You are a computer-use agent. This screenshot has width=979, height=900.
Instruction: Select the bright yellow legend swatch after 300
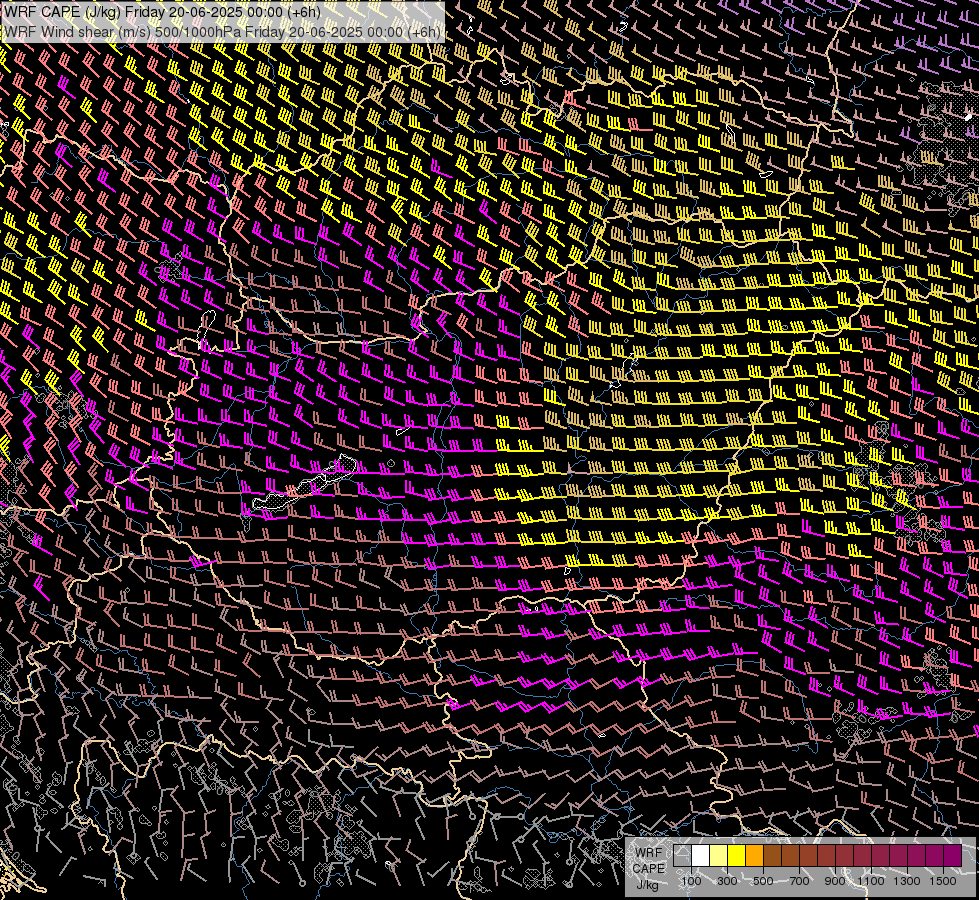737,855
